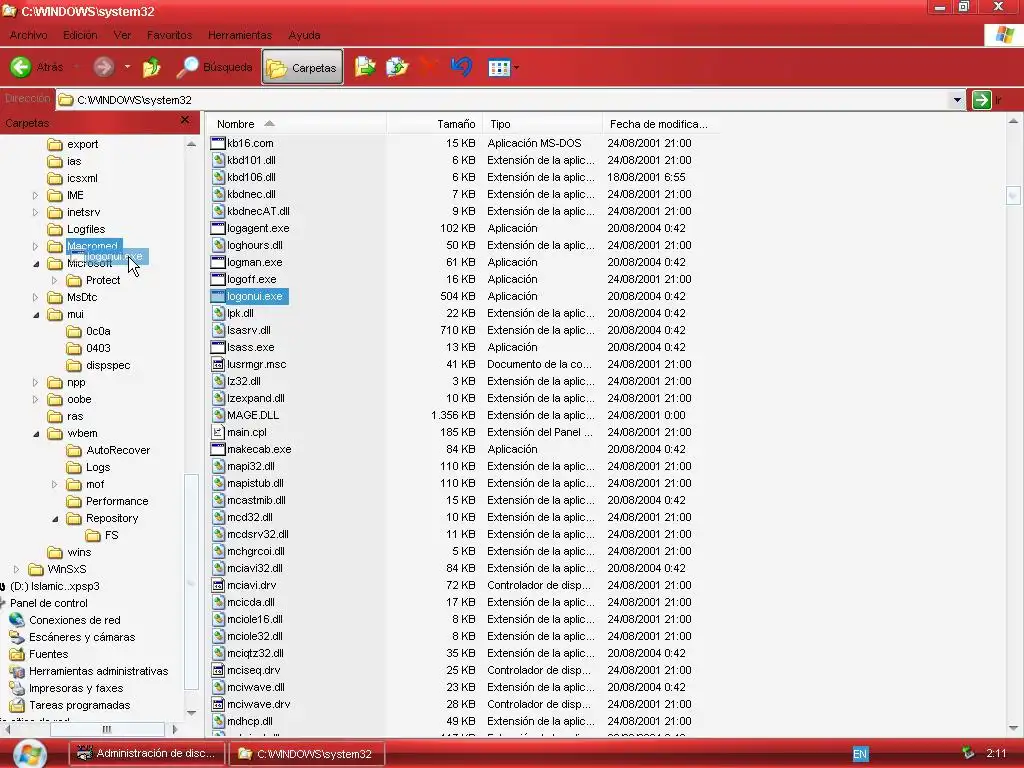Click the blue Undo arrow icon
Screen dimensions: 1024x768
click(461, 67)
